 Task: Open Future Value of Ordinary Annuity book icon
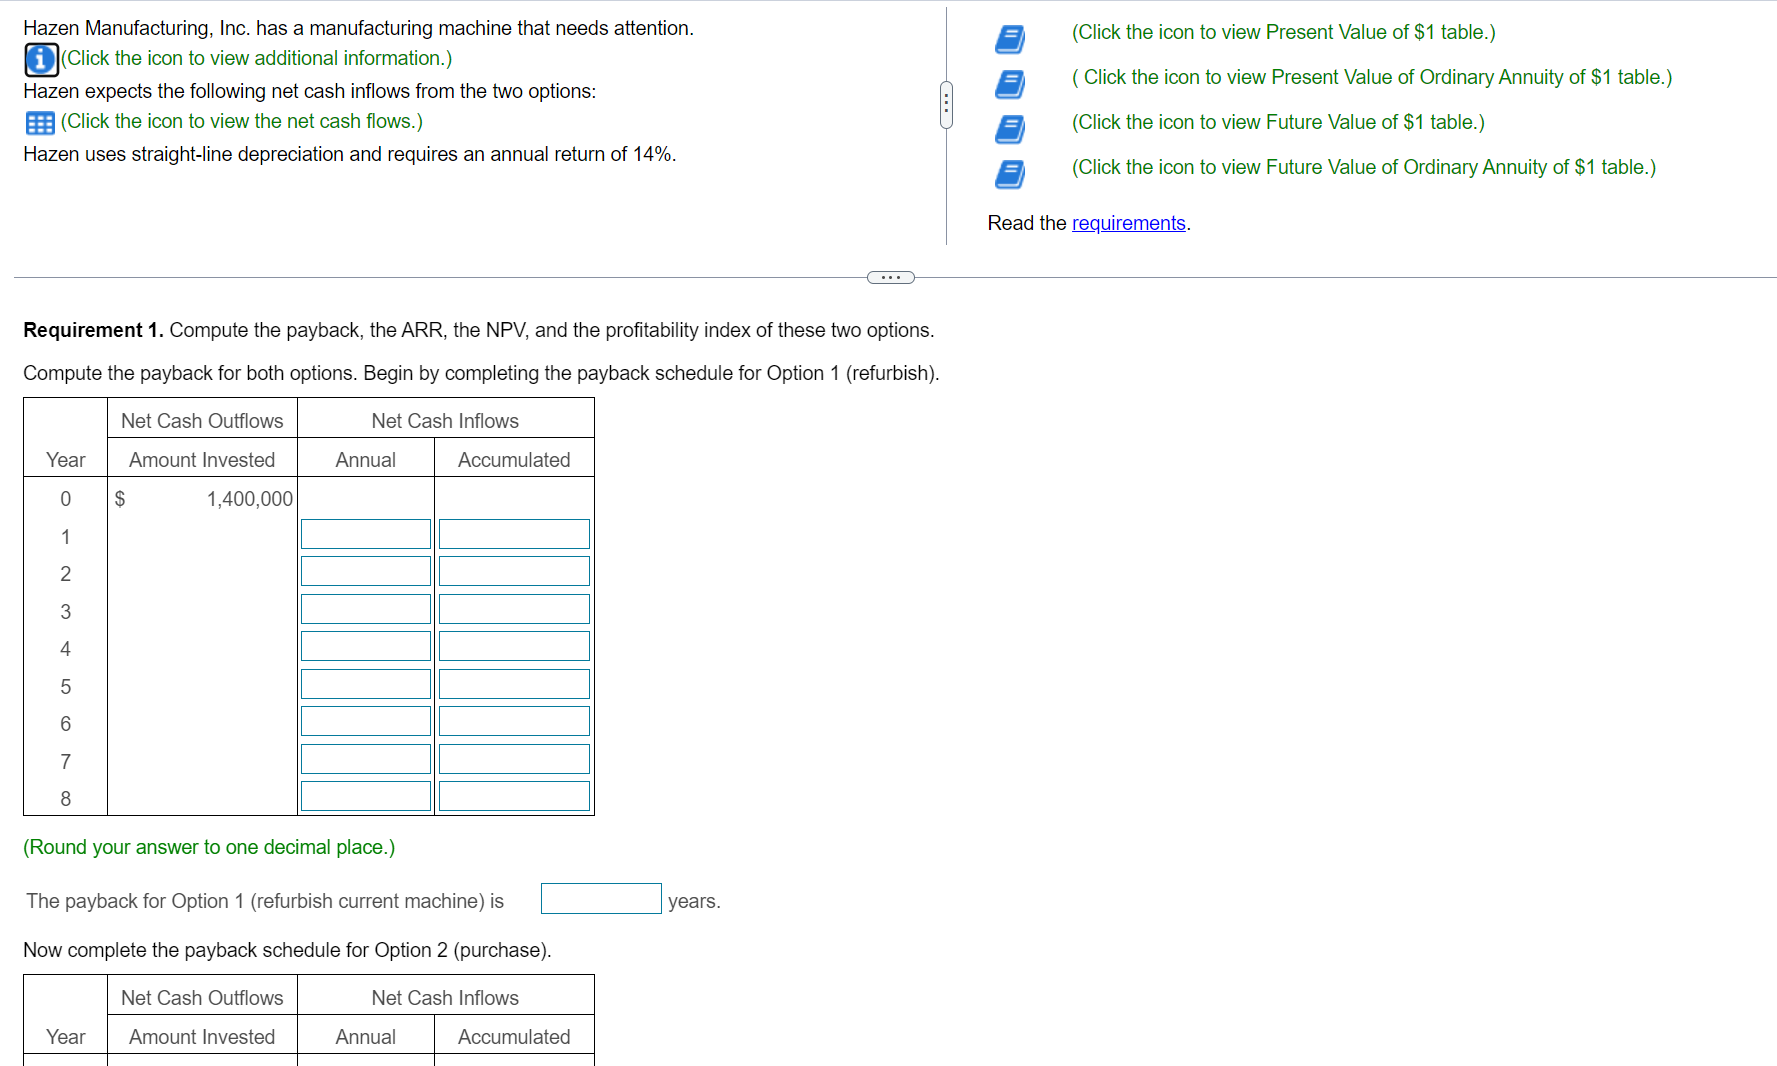point(1010,174)
